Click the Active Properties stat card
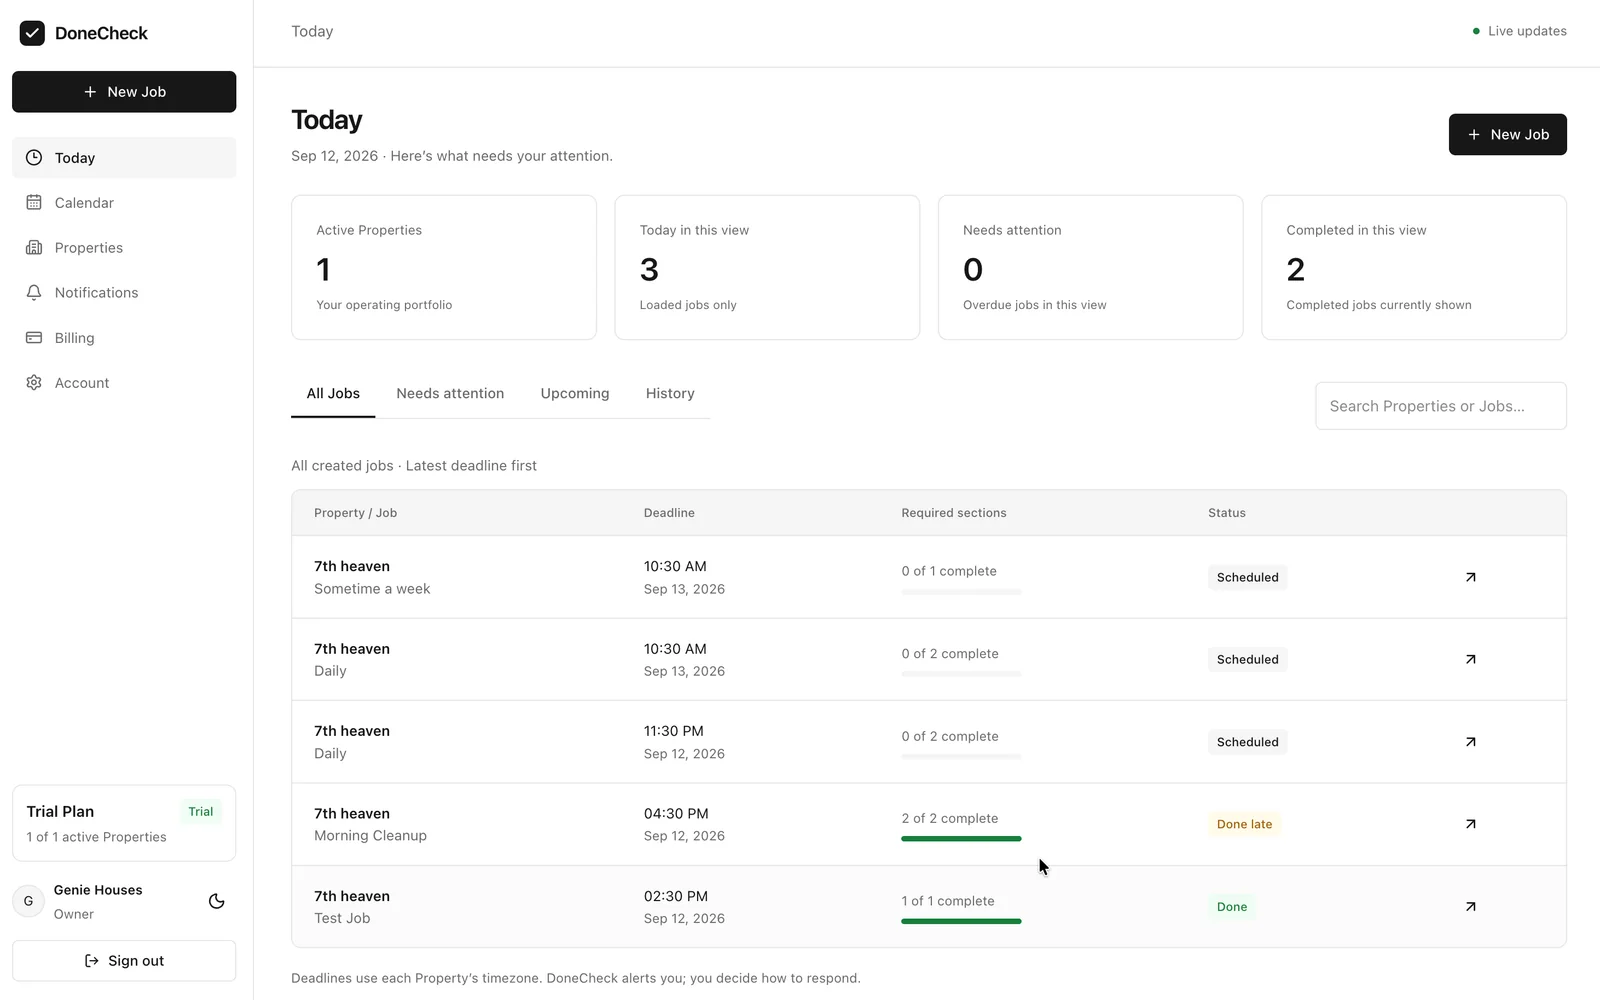Screen dimensions: 1600x1000 tap(444, 267)
